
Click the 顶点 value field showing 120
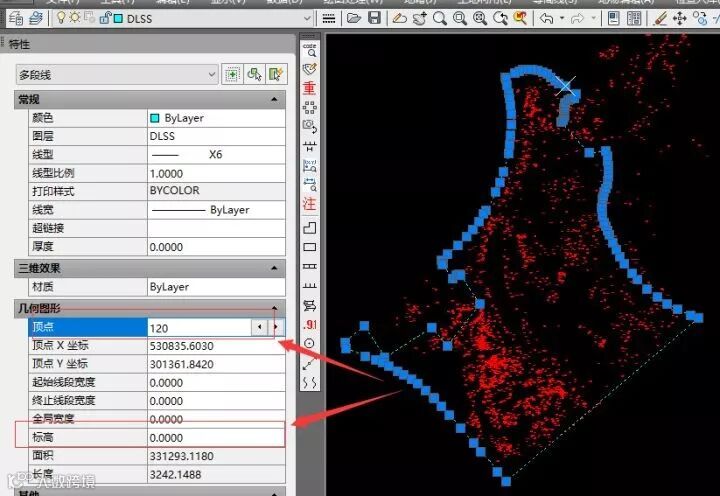[199, 327]
